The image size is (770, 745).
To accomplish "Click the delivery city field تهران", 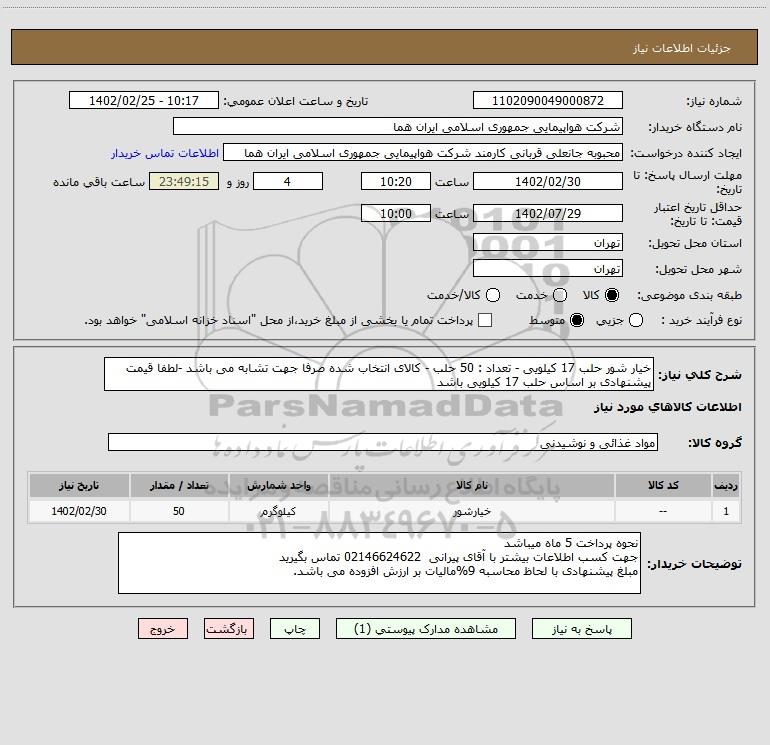I will point(548,269).
